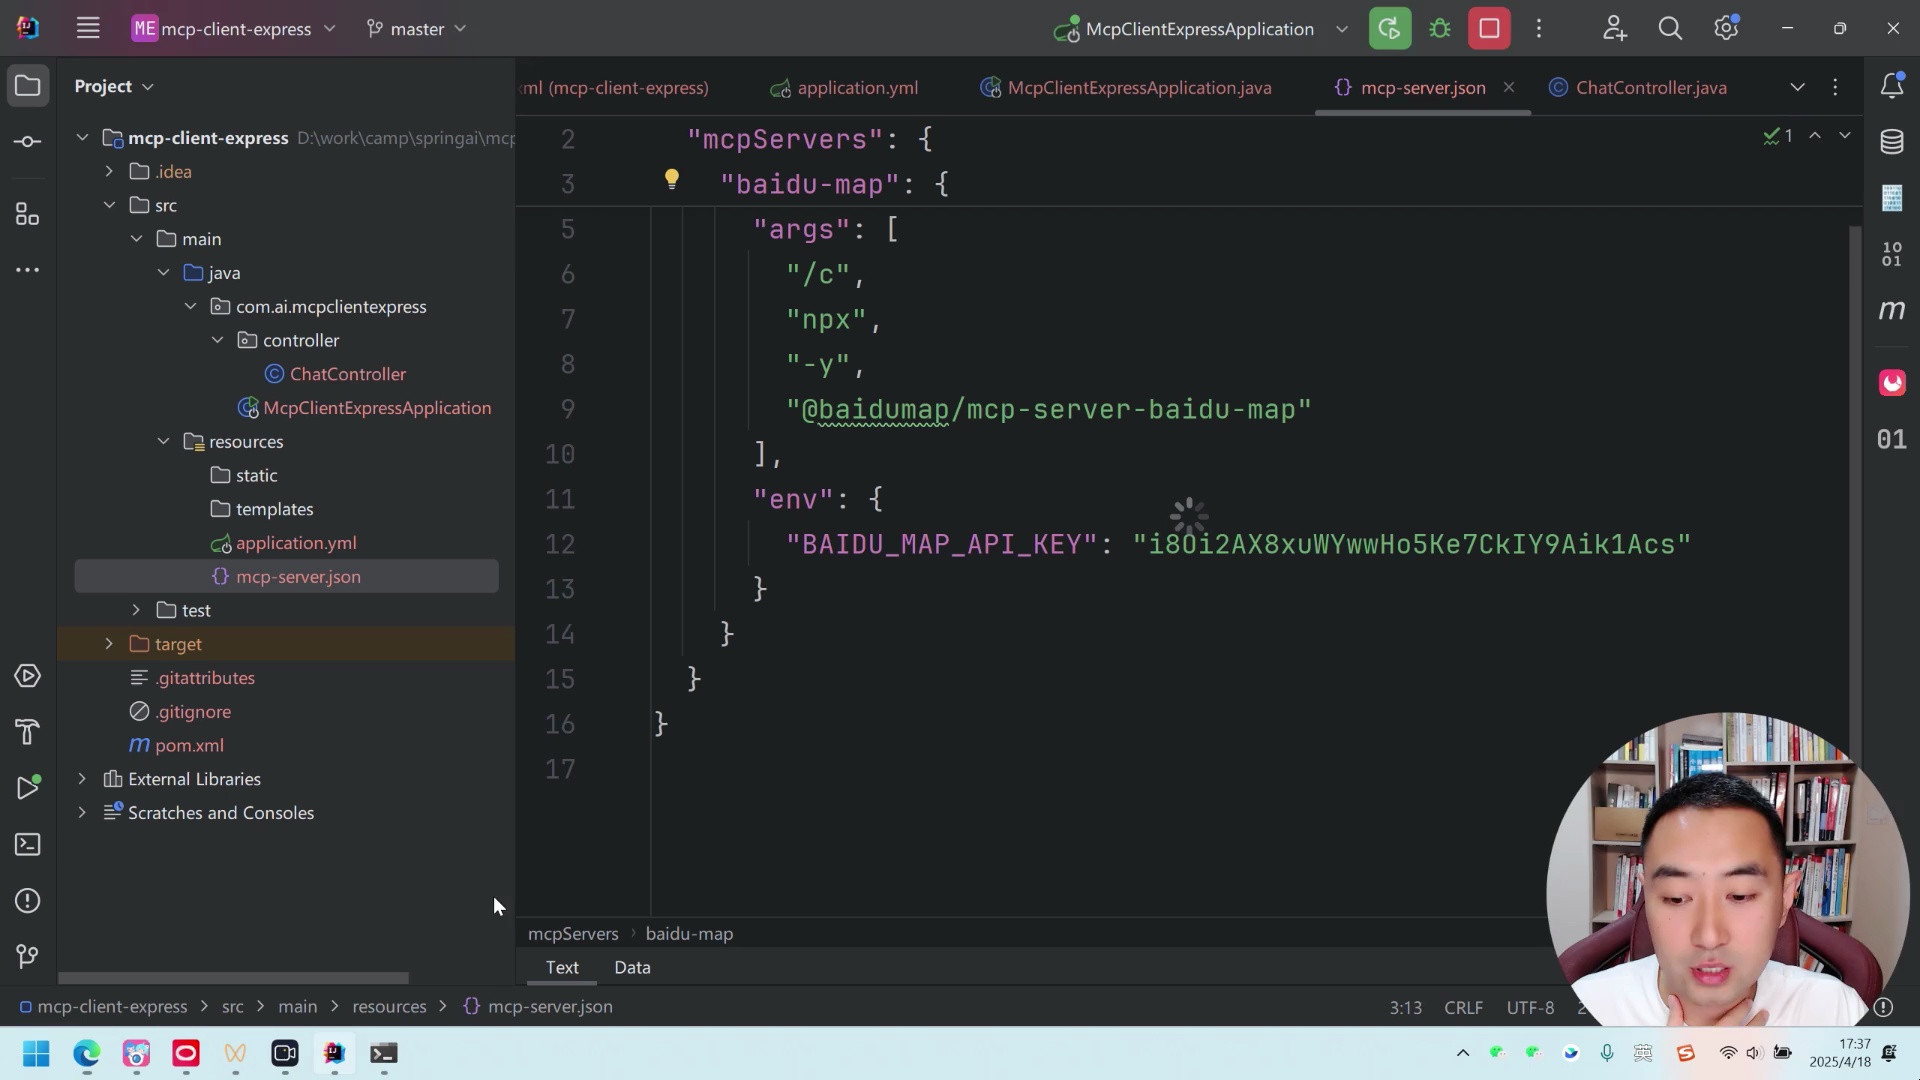The height and width of the screenshot is (1080, 1920).
Task: Rerun the application with green button
Action: click(x=1390, y=29)
